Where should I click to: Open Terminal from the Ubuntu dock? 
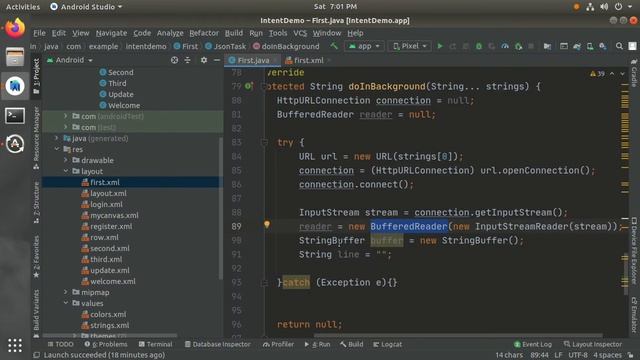pos(15,116)
